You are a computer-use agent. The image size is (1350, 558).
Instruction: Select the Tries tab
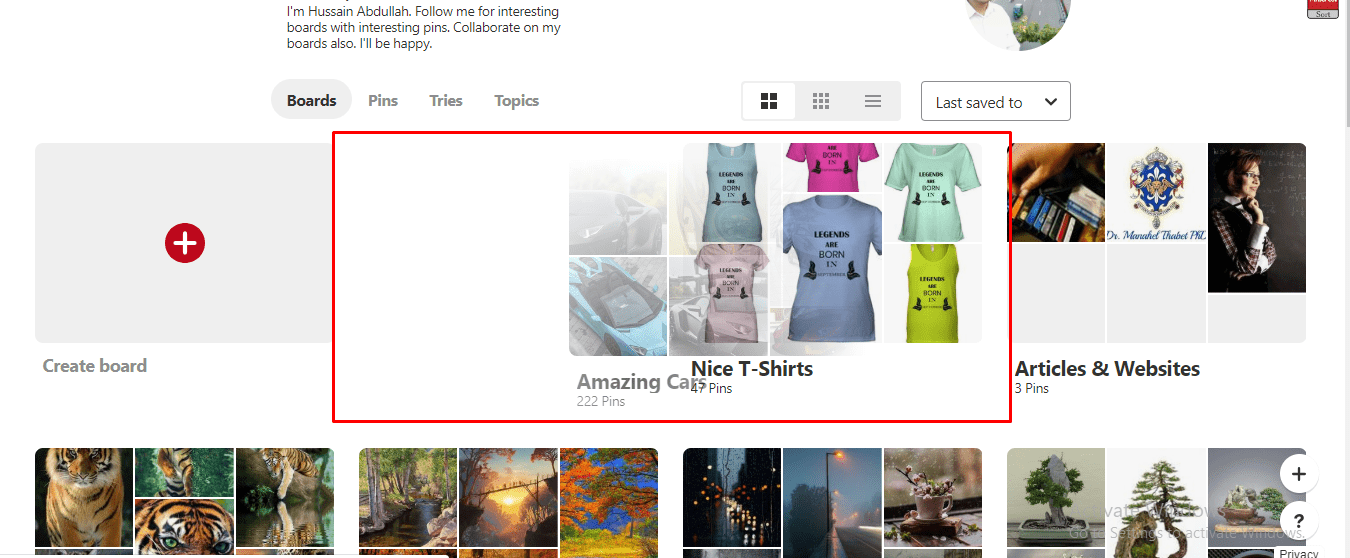(x=446, y=100)
